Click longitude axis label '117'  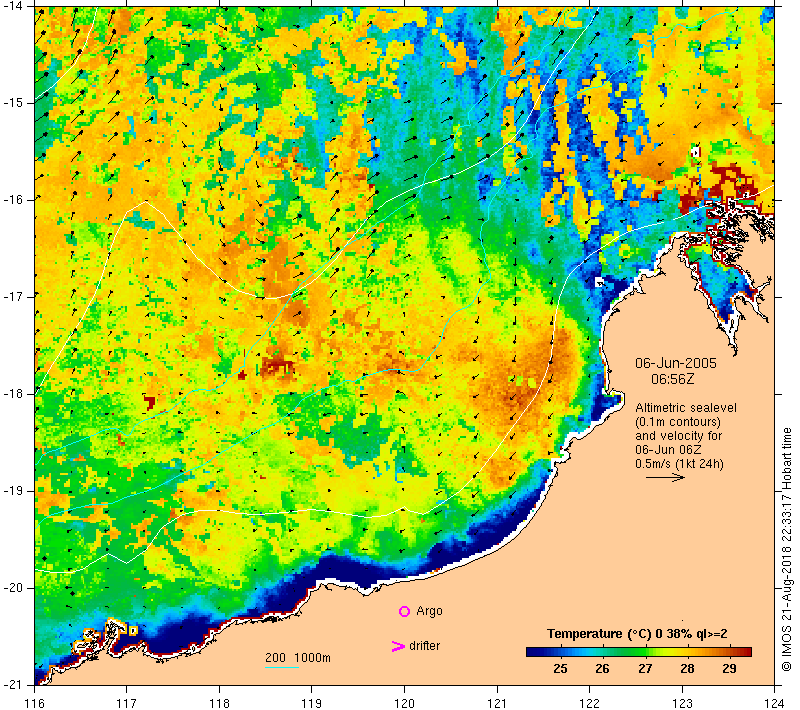click(127, 703)
